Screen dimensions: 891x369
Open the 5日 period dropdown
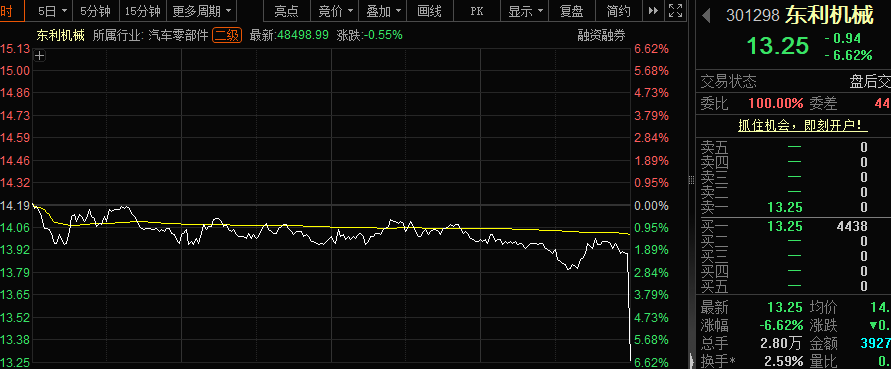[x=52, y=11]
